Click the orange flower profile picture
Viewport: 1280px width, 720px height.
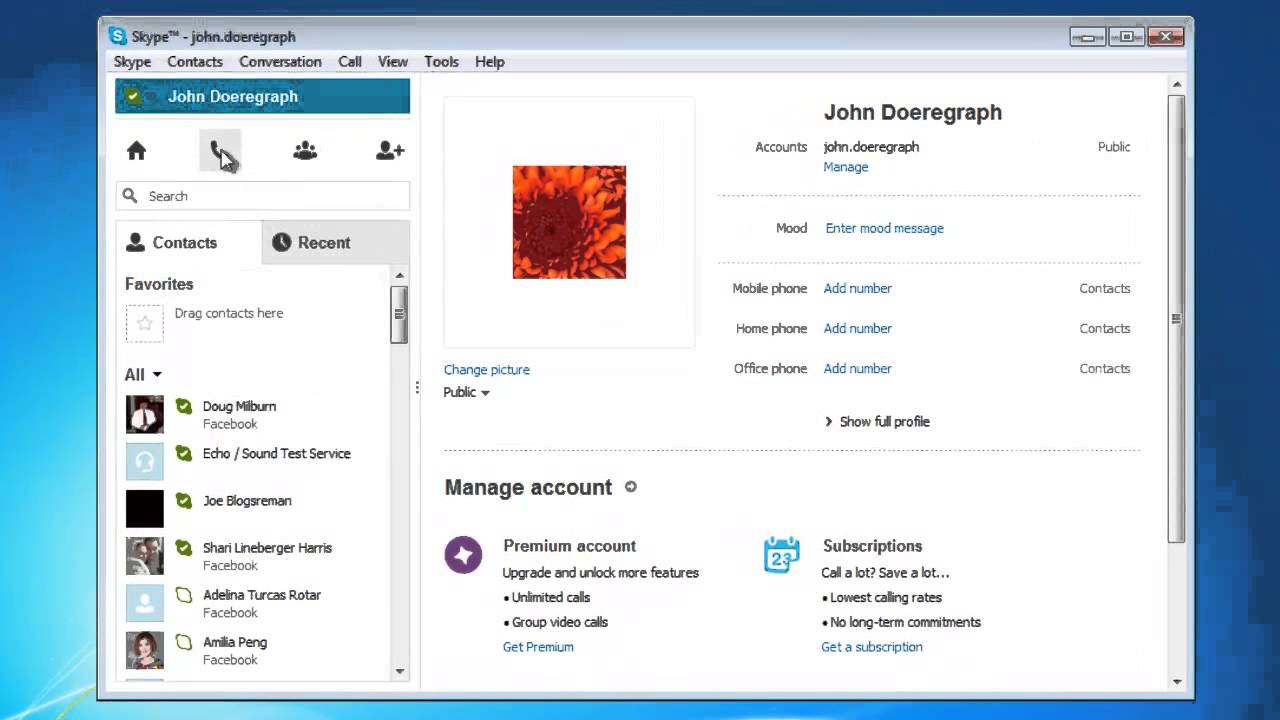[569, 222]
